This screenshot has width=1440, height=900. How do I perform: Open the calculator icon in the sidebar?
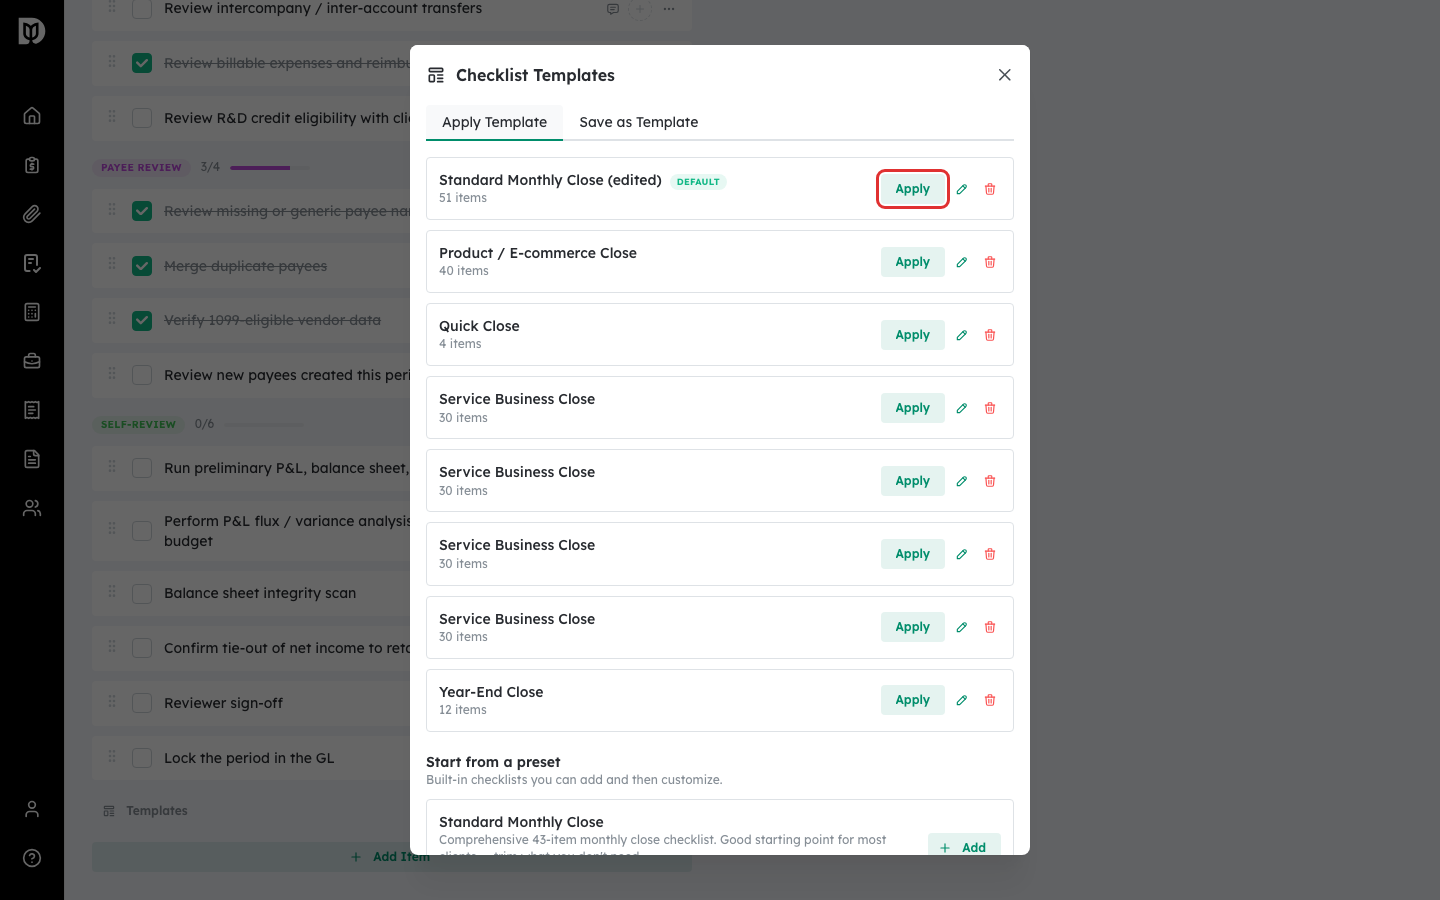point(32,312)
